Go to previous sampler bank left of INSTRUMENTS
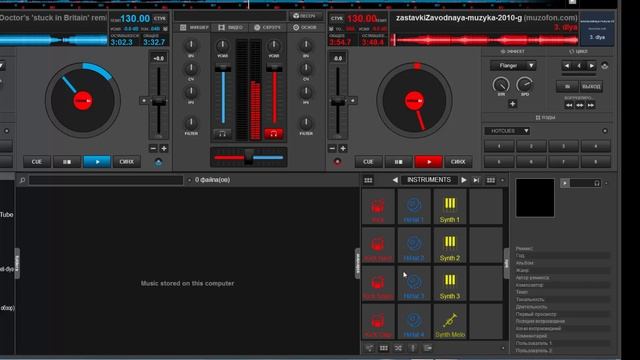Viewport: 640px width, 360px height. tap(395, 180)
